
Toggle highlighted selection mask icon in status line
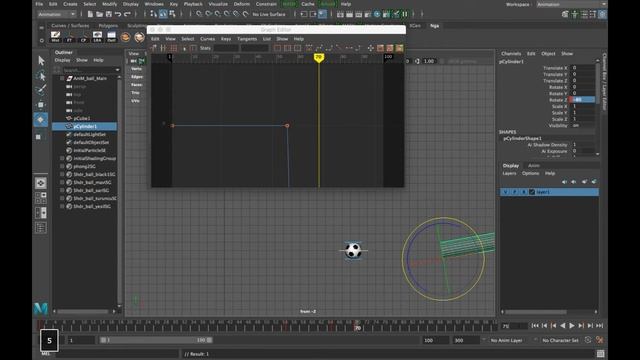(x=163, y=14)
